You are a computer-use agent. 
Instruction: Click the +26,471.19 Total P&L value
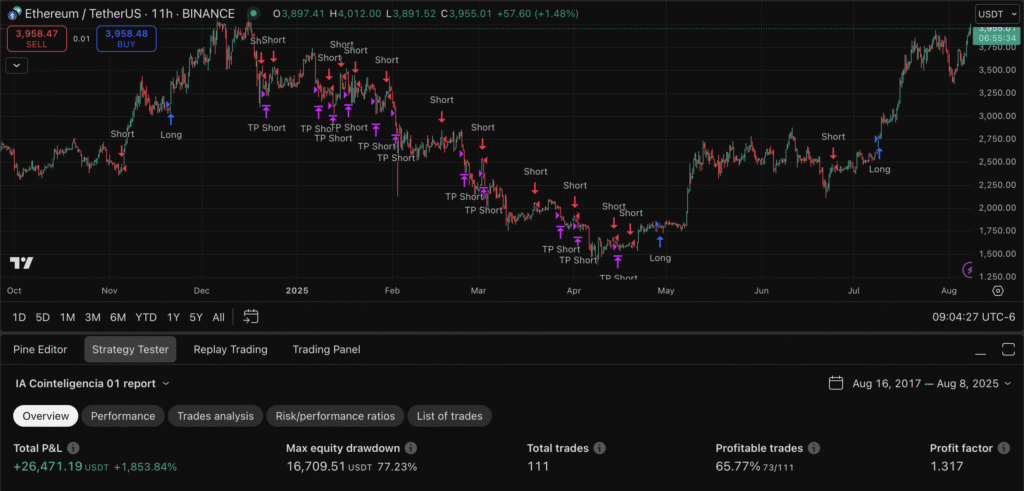48,467
